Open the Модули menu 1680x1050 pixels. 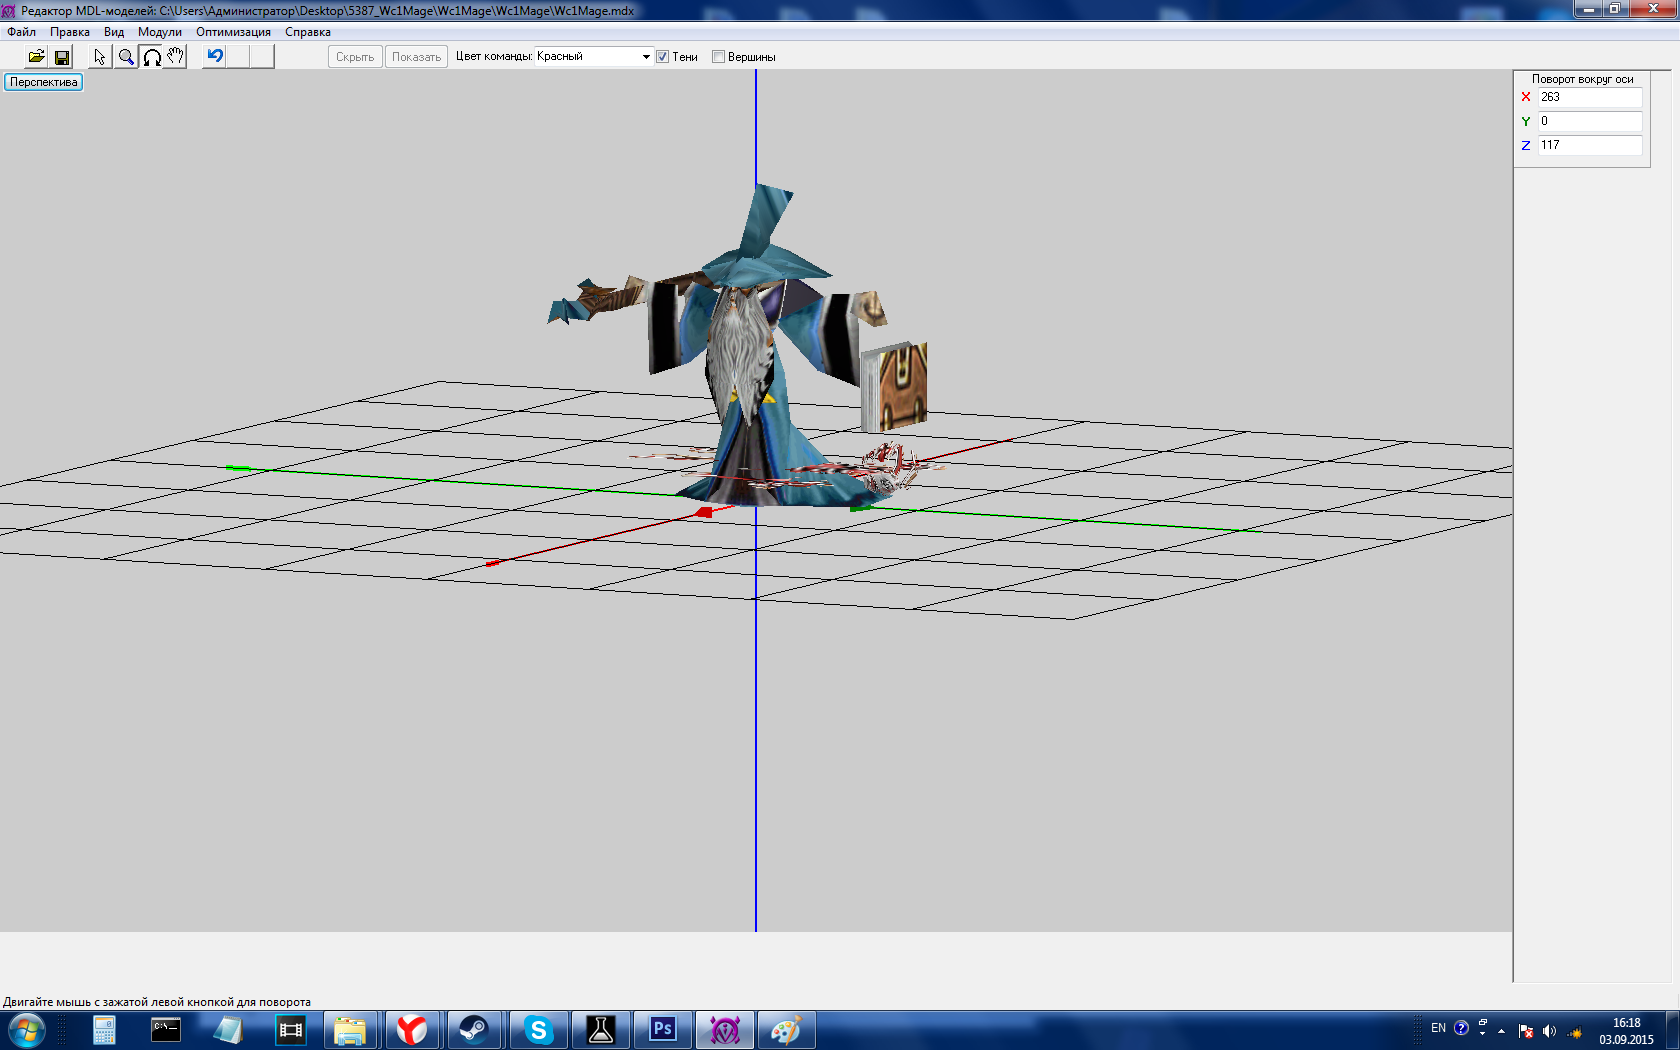(x=160, y=32)
